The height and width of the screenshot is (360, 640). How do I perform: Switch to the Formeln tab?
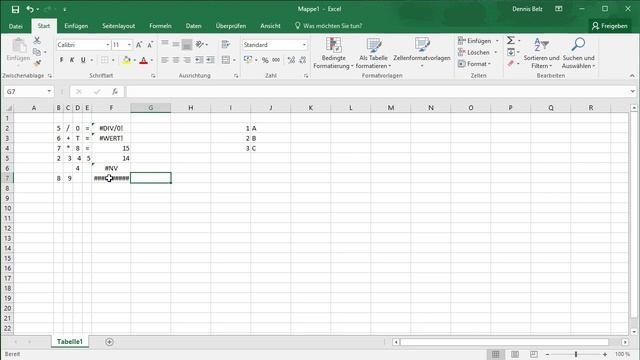click(160, 26)
